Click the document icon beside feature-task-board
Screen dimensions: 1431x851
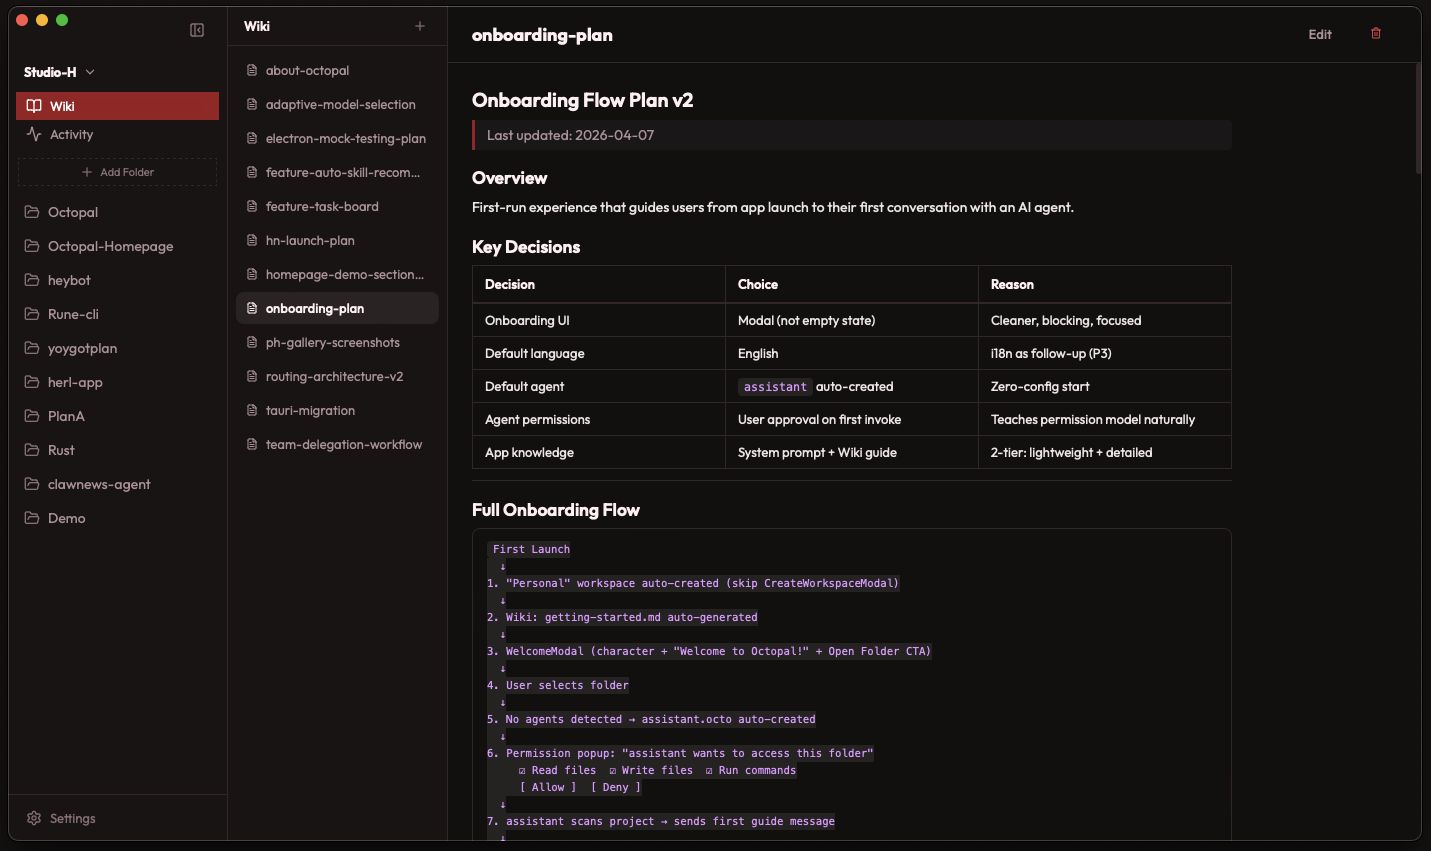click(252, 206)
